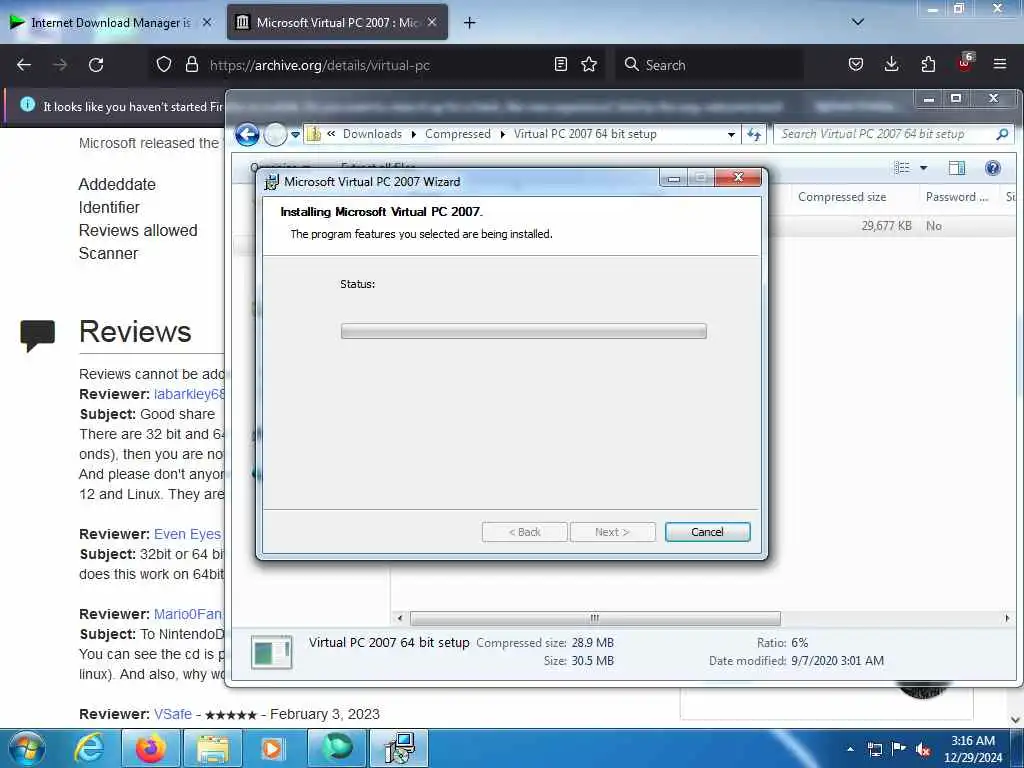Select Downloads in the Explorer breadcrumb
The image size is (1024, 768).
(372, 134)
